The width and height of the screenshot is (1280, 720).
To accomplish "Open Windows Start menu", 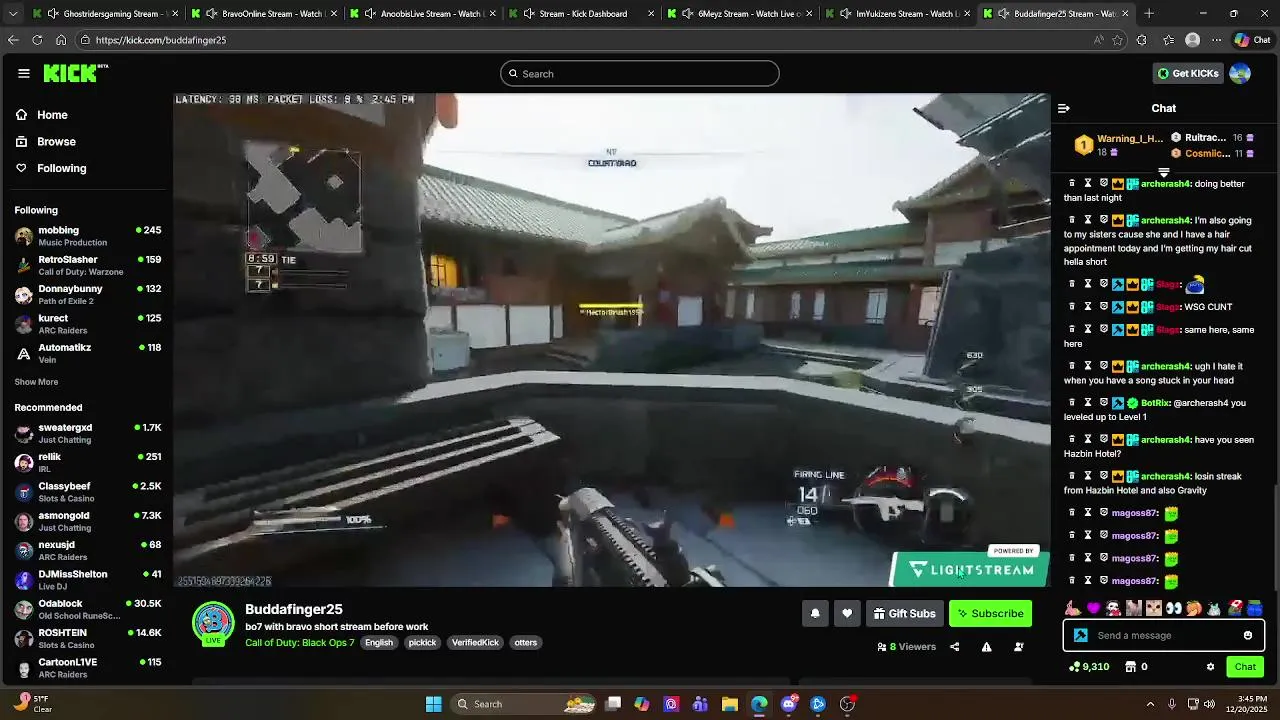I will [x=433, y=704].
